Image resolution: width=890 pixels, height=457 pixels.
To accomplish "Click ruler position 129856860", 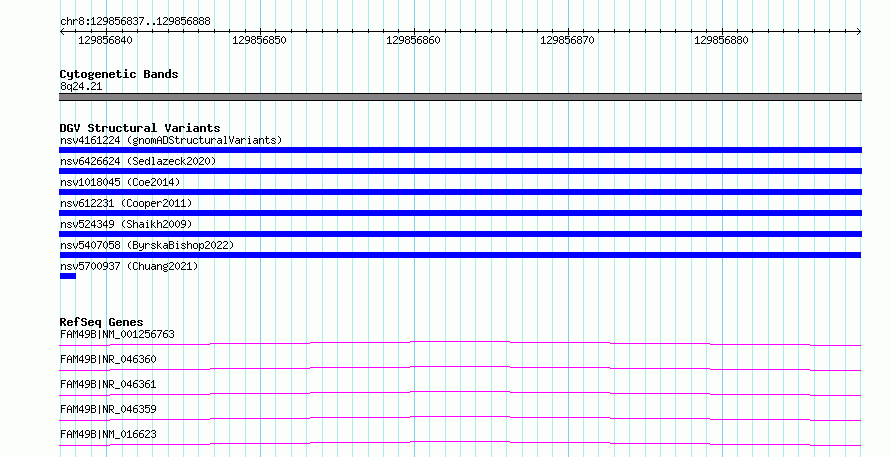I will (413, 40).
